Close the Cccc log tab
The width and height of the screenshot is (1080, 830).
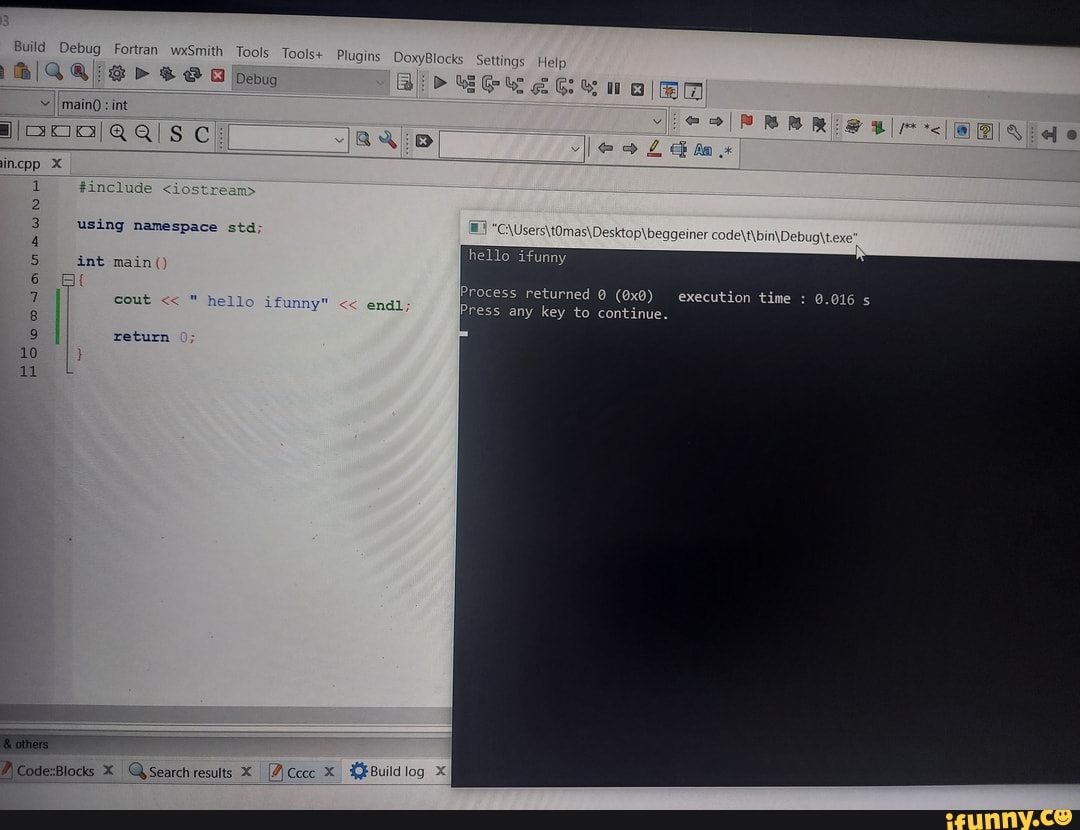coord(329,772)
